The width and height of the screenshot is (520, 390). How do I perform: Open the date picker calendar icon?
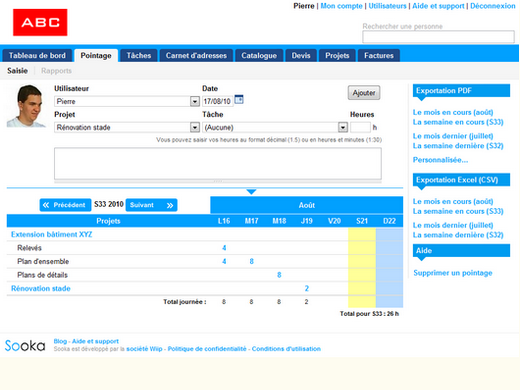[239, 99]
